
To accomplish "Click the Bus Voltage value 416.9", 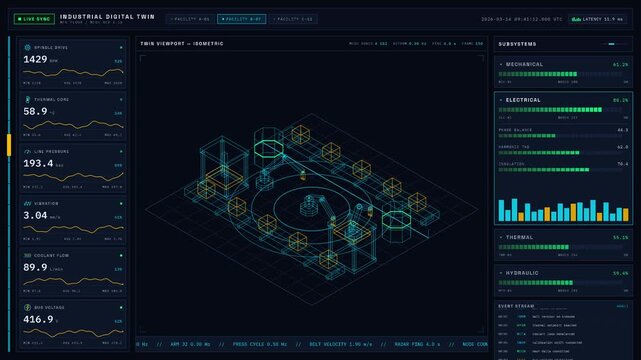I will coord(38,319).
